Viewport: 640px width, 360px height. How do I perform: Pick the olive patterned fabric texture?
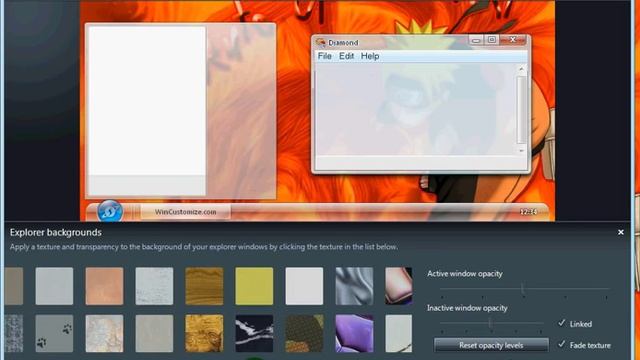point(304,333)
